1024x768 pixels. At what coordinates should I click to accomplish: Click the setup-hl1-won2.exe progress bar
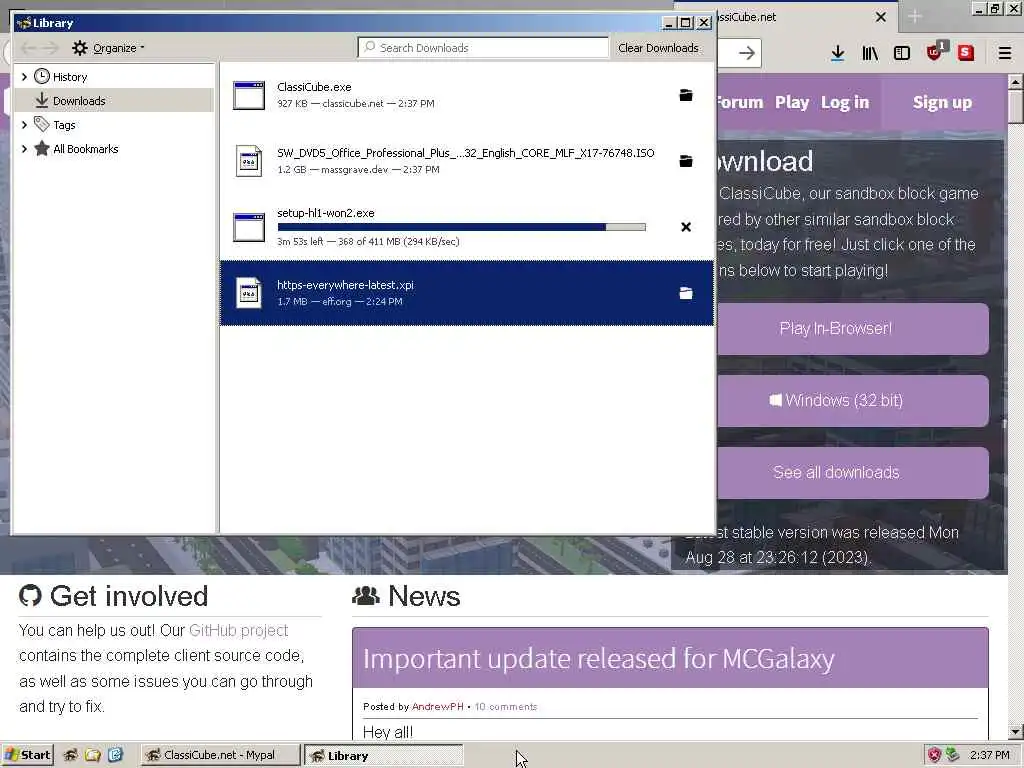(462, 227)
